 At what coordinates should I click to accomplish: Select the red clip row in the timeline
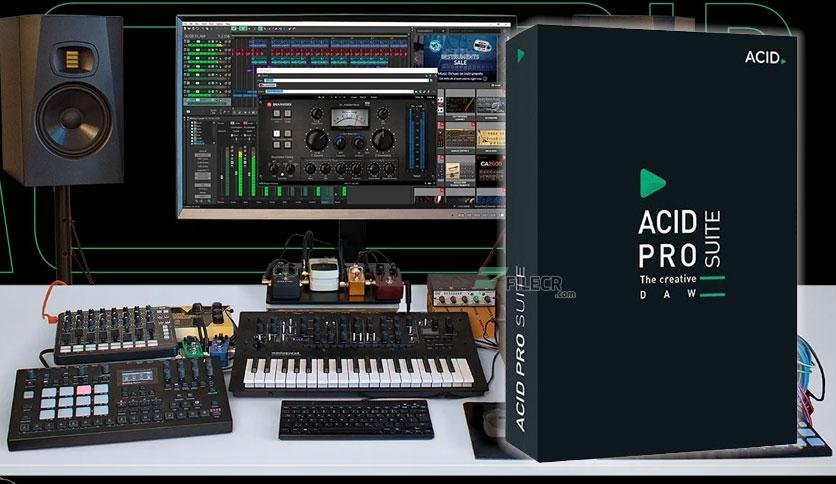pos(320,53)
